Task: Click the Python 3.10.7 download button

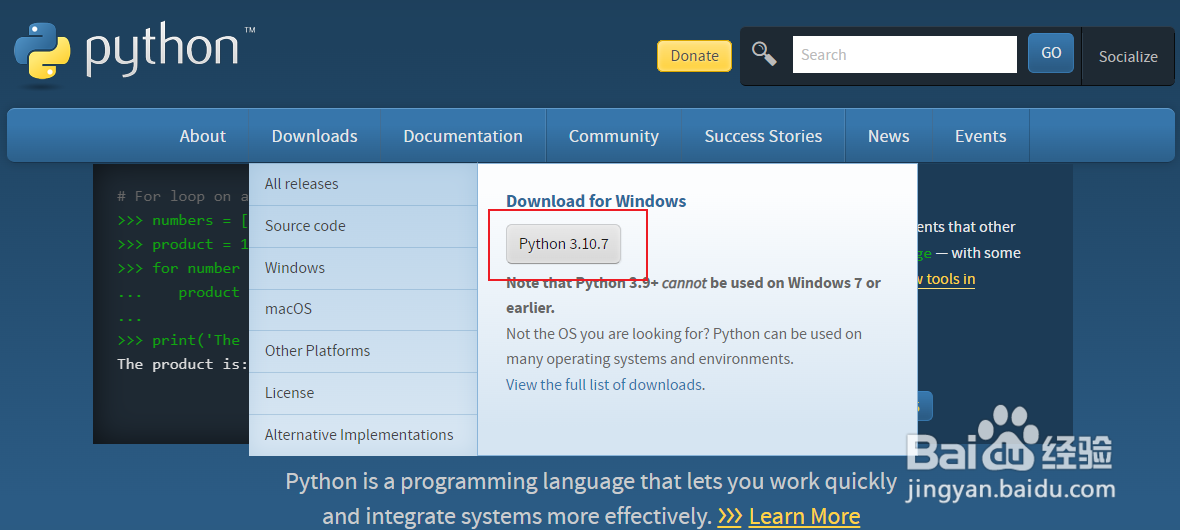Action: pos(564,244)
